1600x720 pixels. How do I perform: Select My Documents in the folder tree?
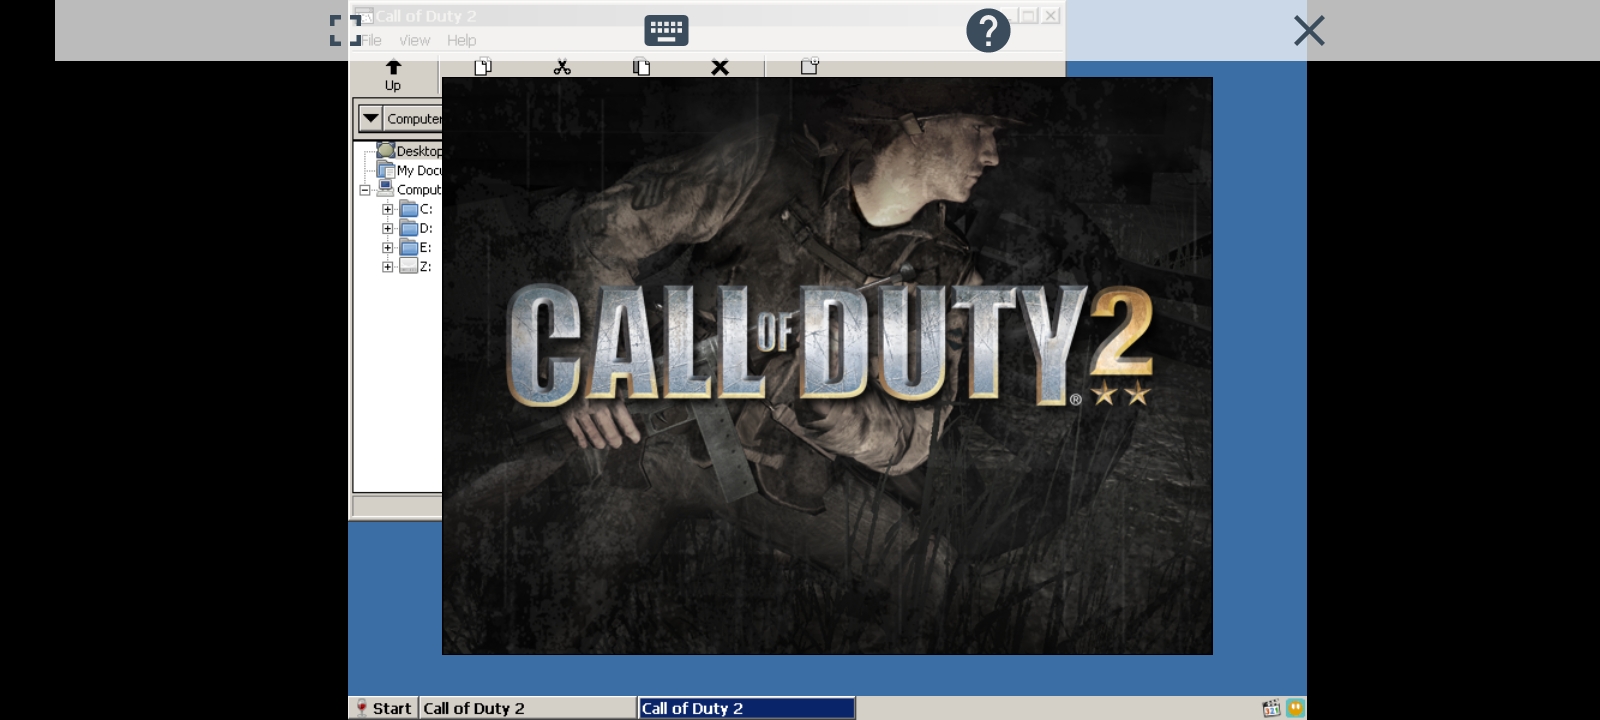coord(419,170)
